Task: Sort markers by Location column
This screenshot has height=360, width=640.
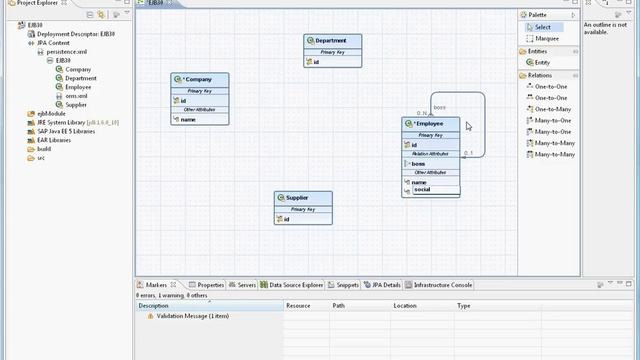Action: coord(422,306)
